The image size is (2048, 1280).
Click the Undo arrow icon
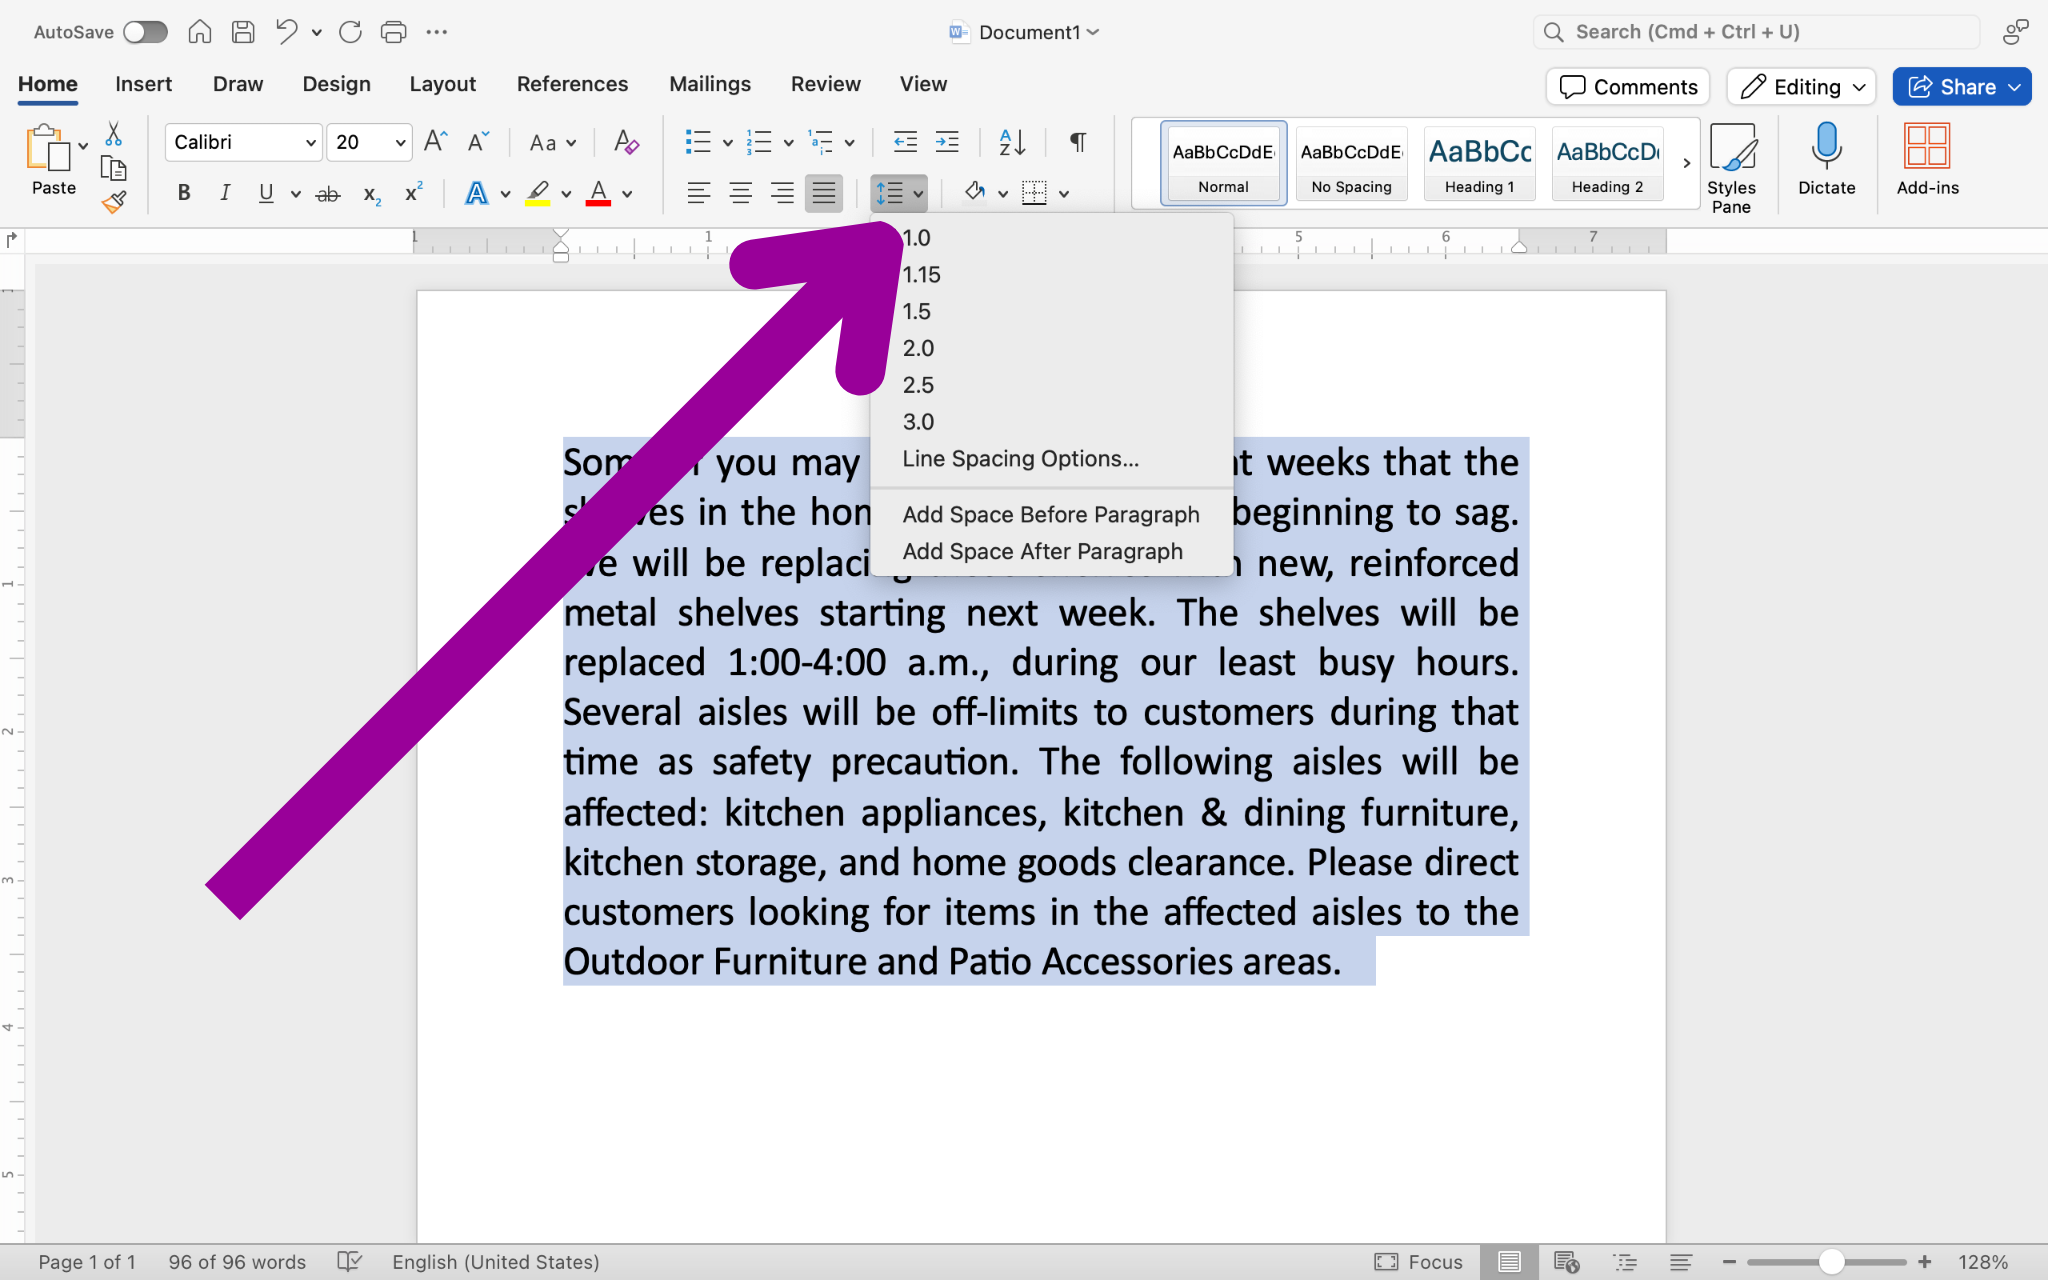click(x=287, y=32)
